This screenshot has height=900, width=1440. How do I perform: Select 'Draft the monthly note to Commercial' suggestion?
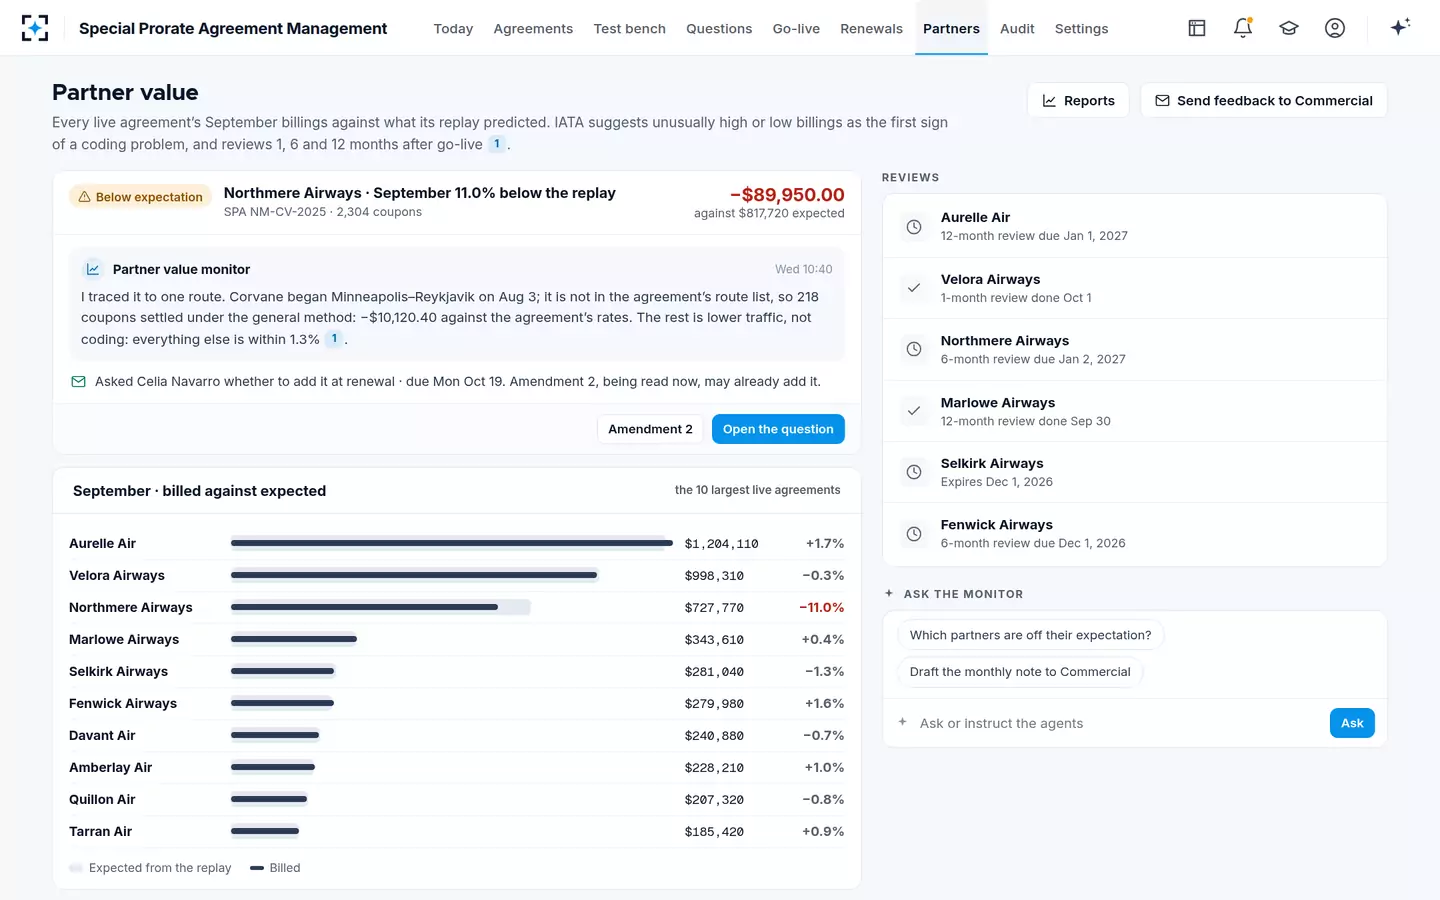pyautogui.click(x=1020, y=672)
